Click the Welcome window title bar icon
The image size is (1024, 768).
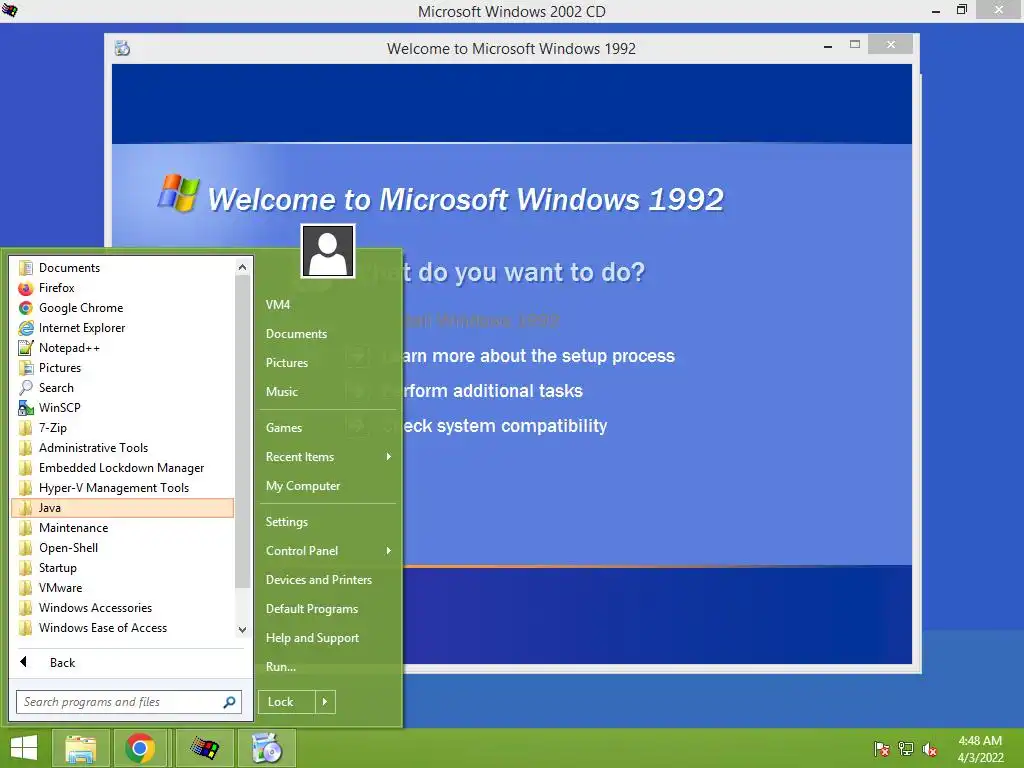(122, 48)
